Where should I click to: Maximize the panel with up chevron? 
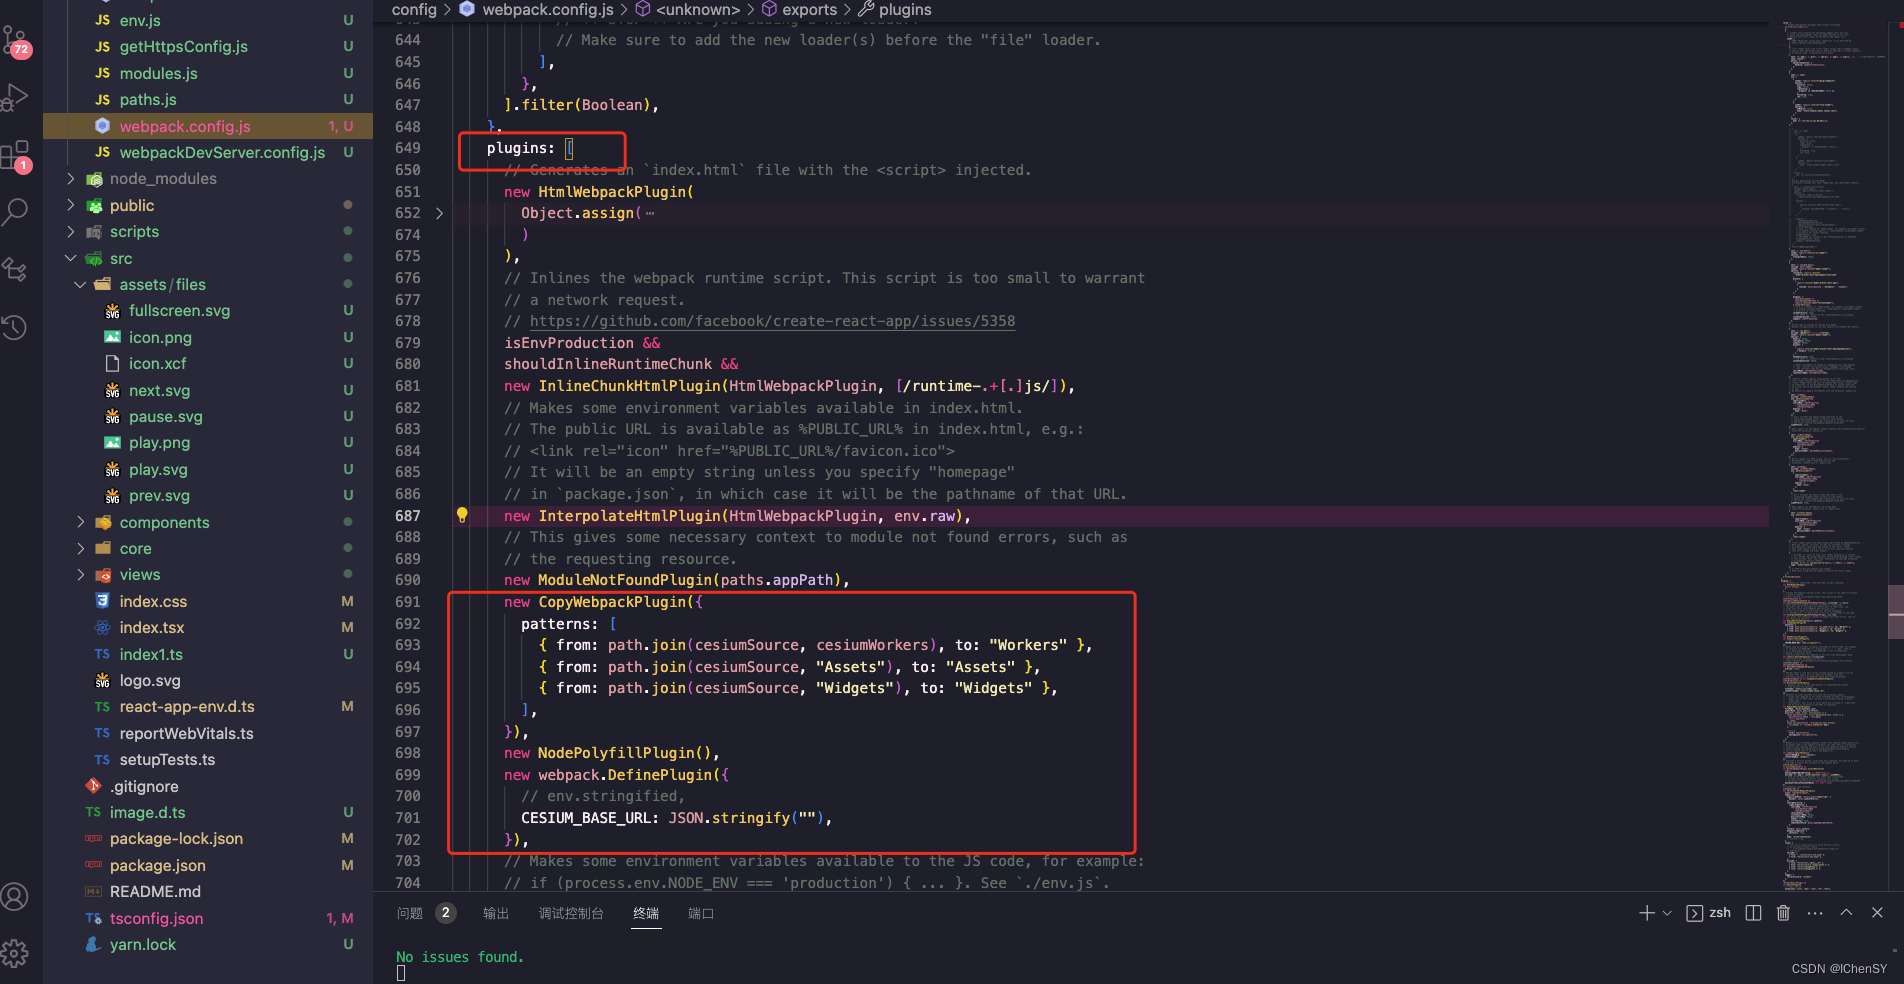click(x=1846, y=913)
